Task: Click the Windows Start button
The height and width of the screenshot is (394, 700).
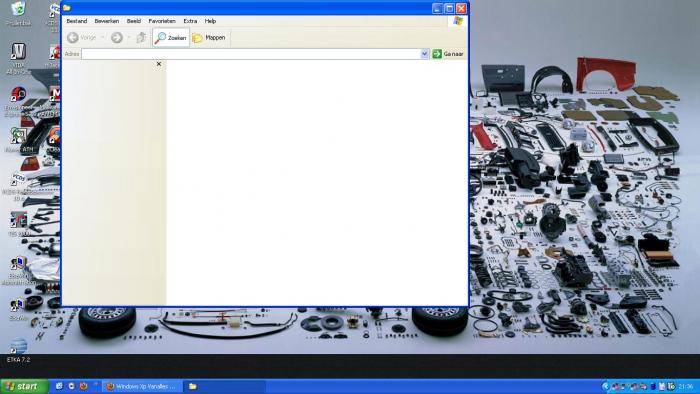Action: [24, 386]
